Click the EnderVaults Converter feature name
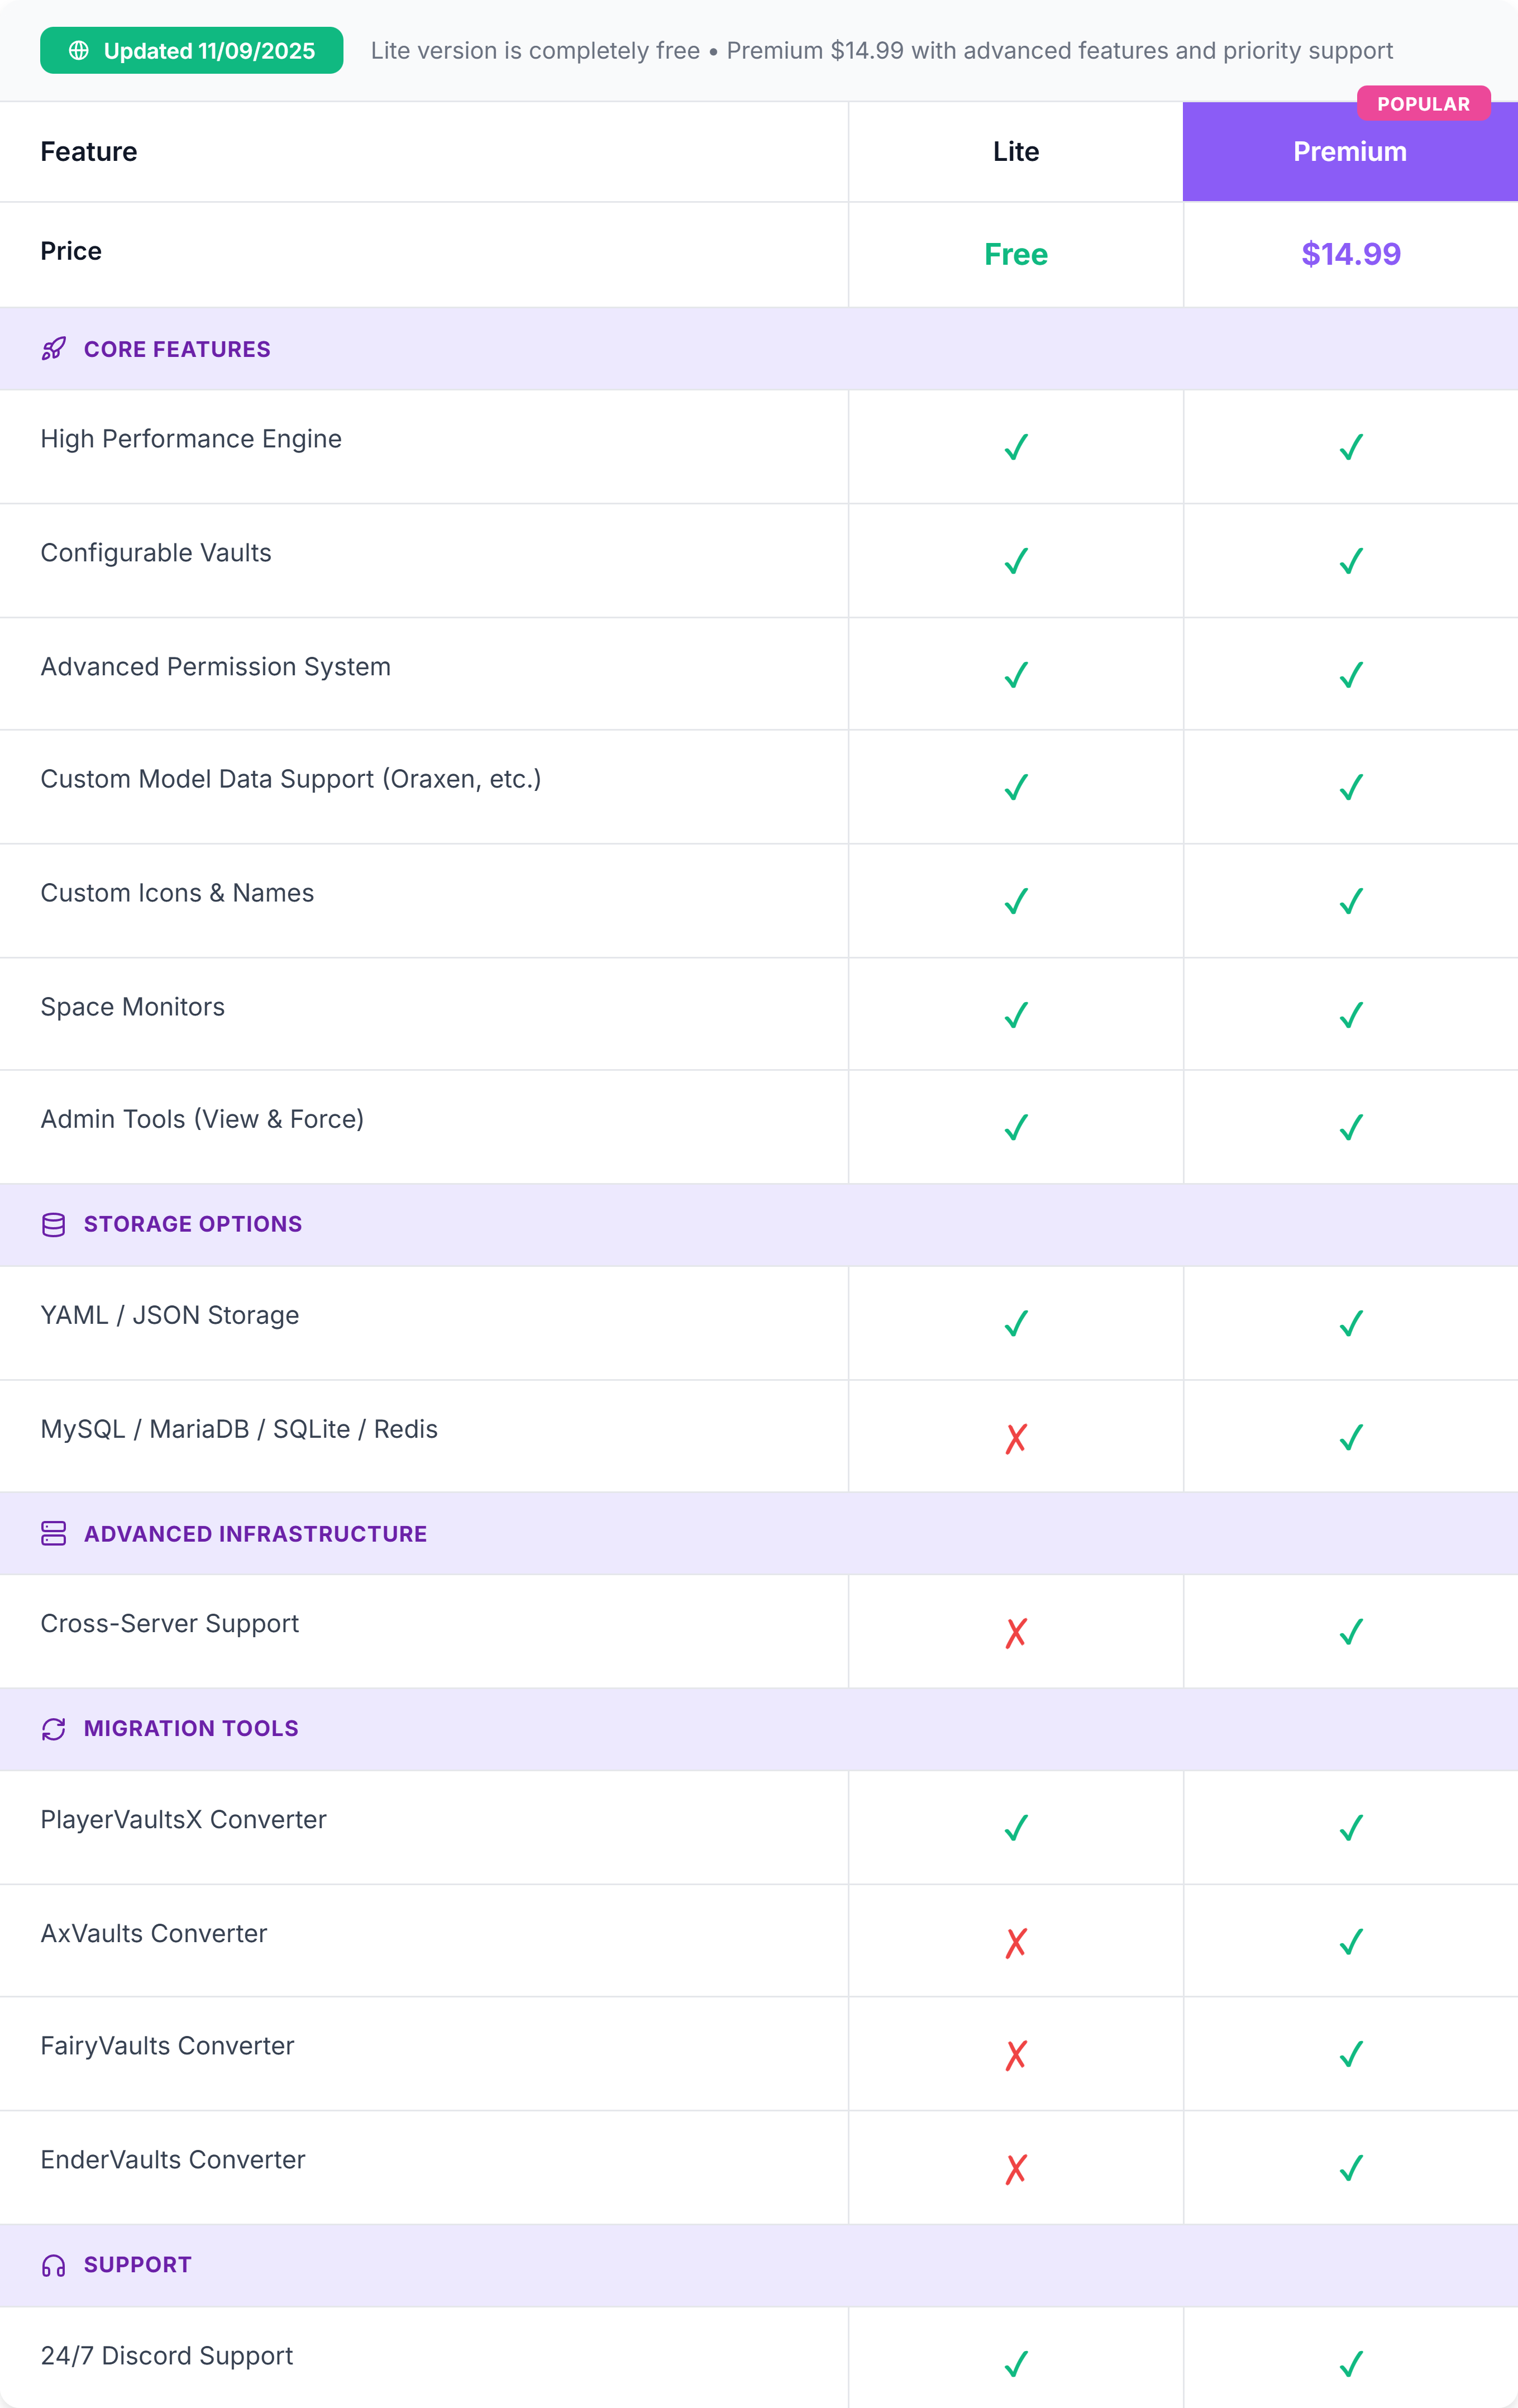This screenshot has height=2408, width=1518. (x=173, y=2160)
